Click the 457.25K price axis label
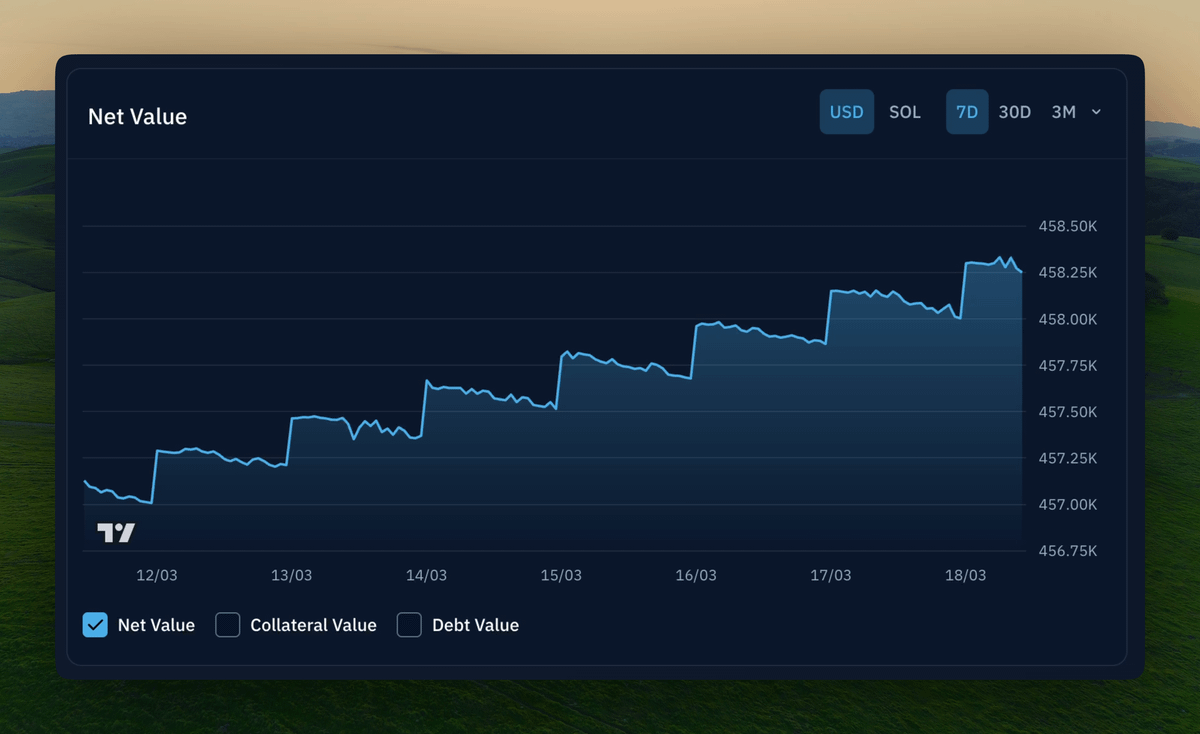 pos(1068,458)
